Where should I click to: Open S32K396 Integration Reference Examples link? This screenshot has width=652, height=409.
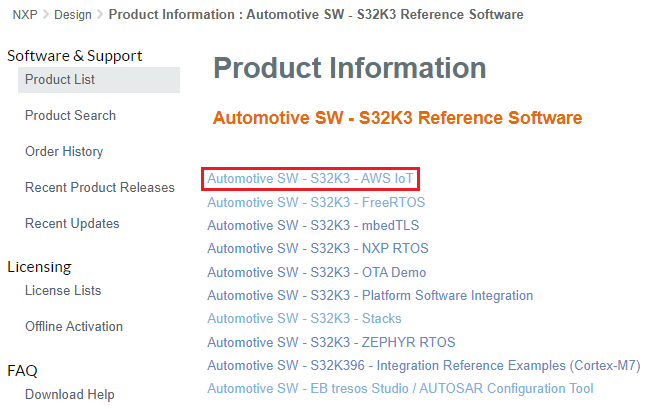tap(423, 365)
